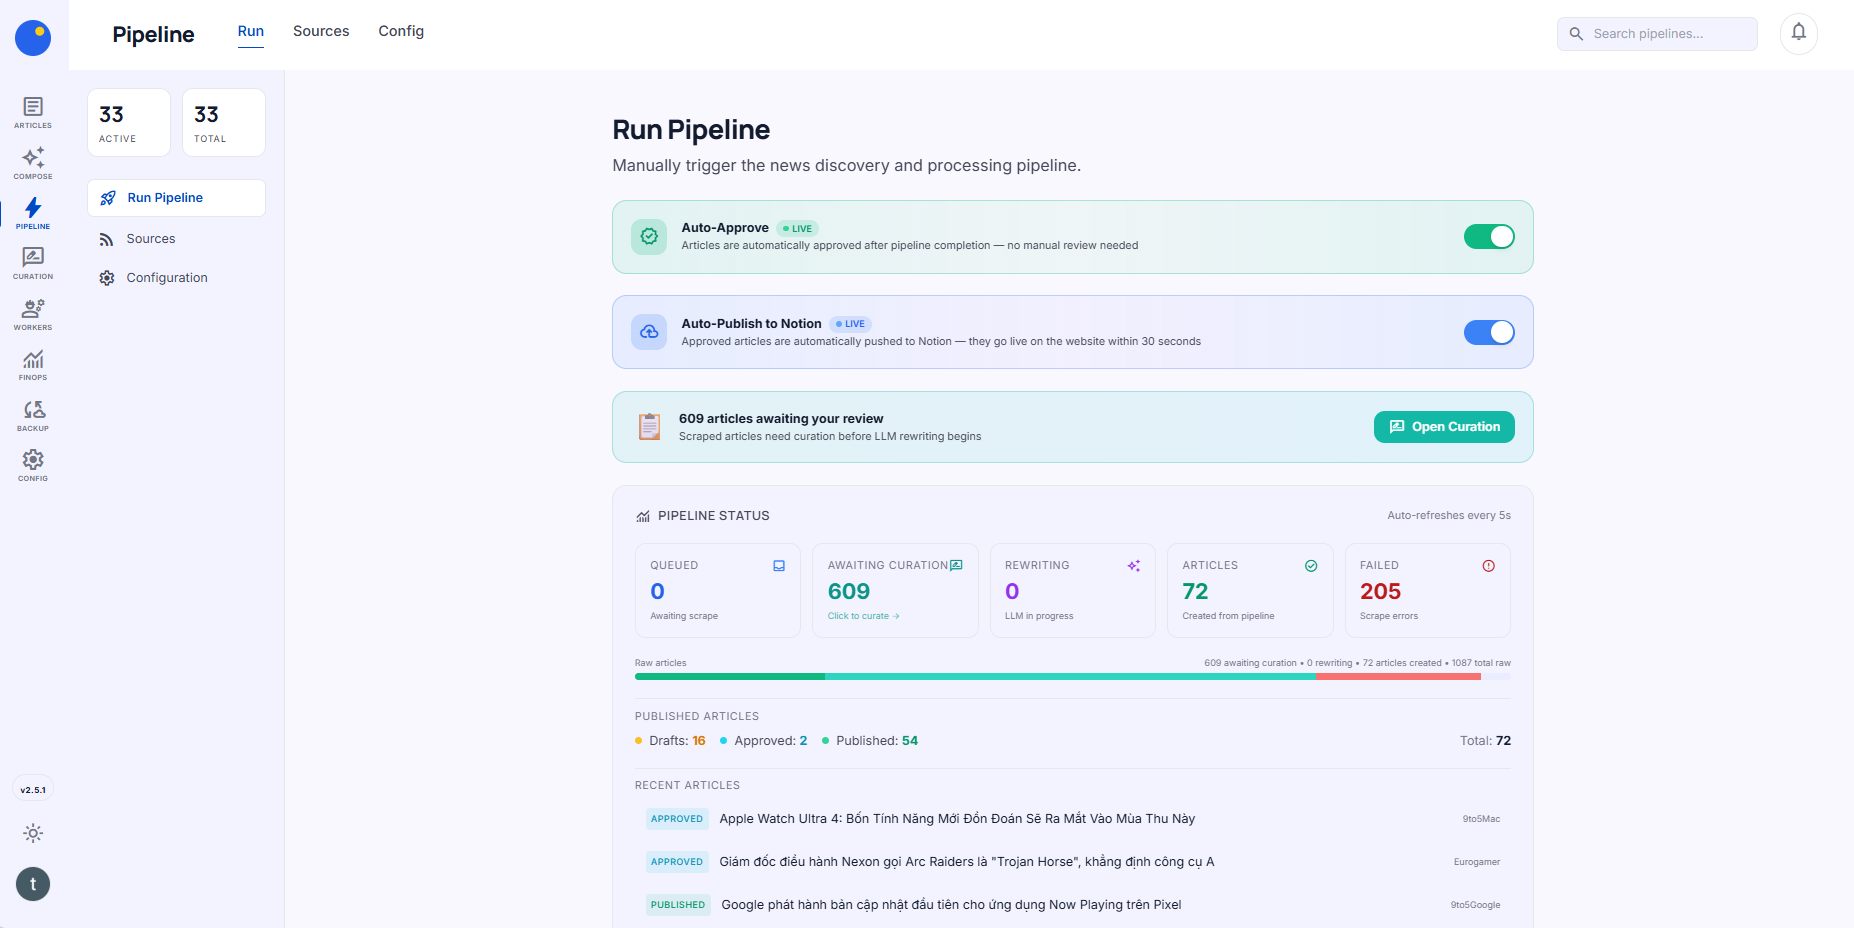Disable the Auto-Approve toggle
This screenshot has width=1854, height=928.
(1489, 237)
